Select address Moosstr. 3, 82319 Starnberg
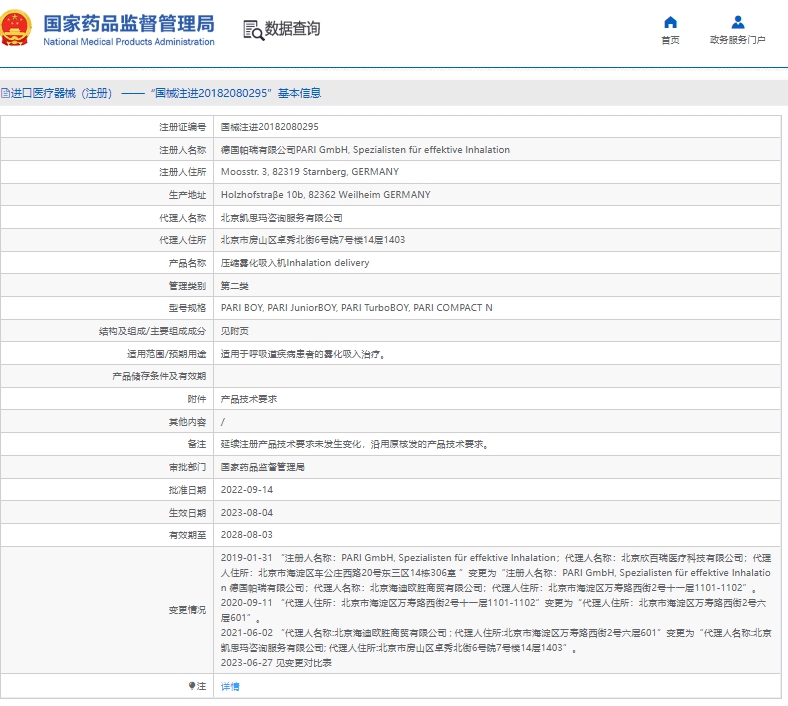788x706 pixels. 310,172
